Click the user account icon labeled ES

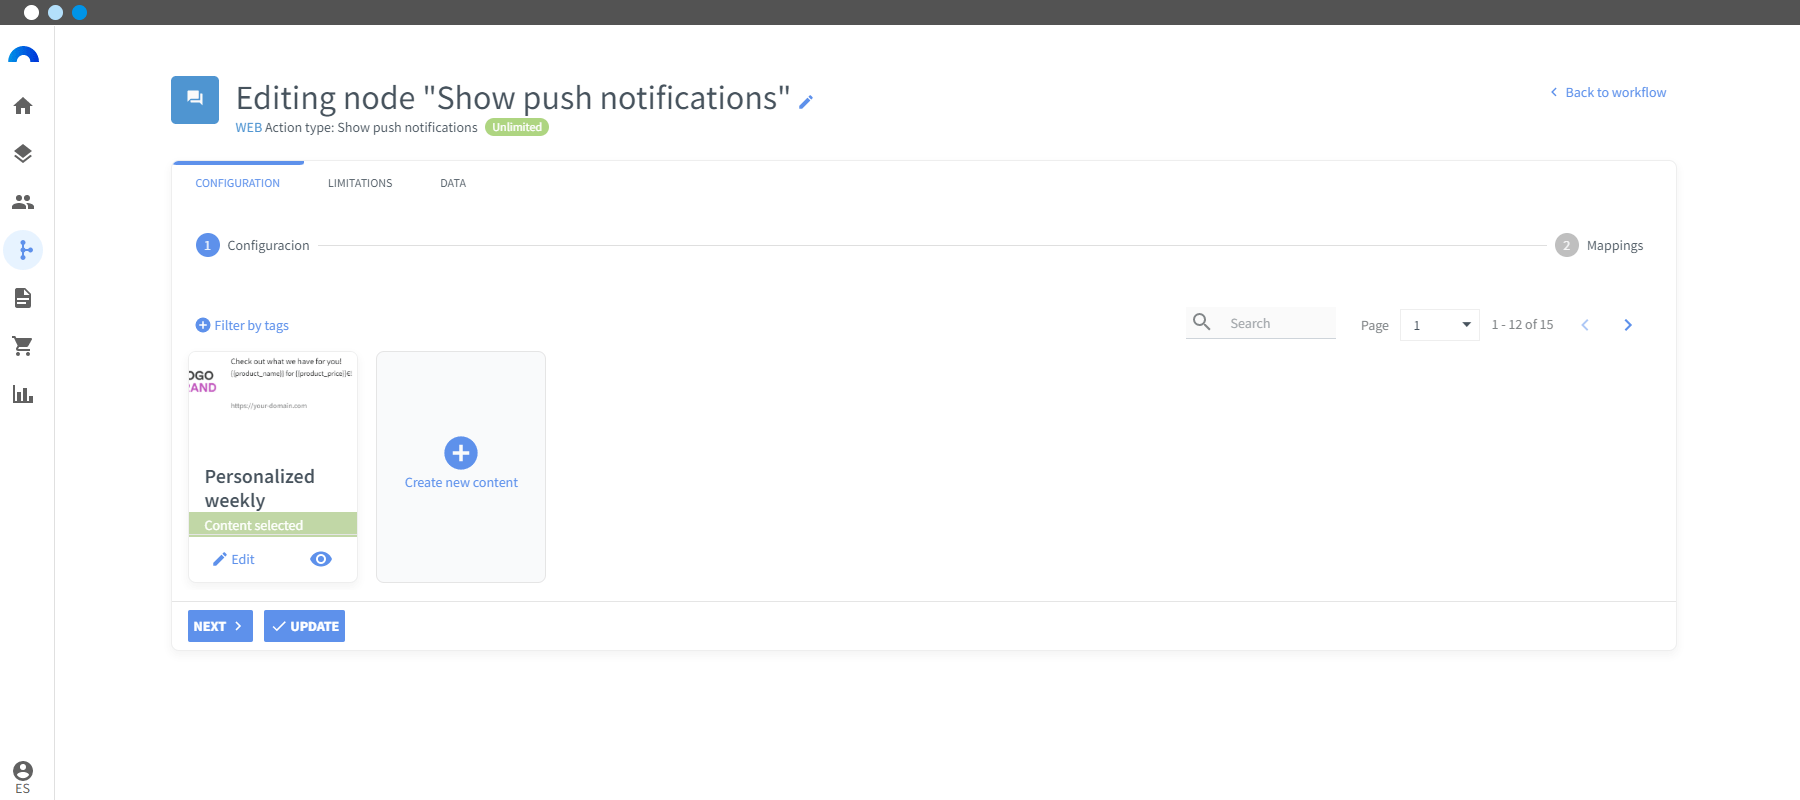pos(23,777)
